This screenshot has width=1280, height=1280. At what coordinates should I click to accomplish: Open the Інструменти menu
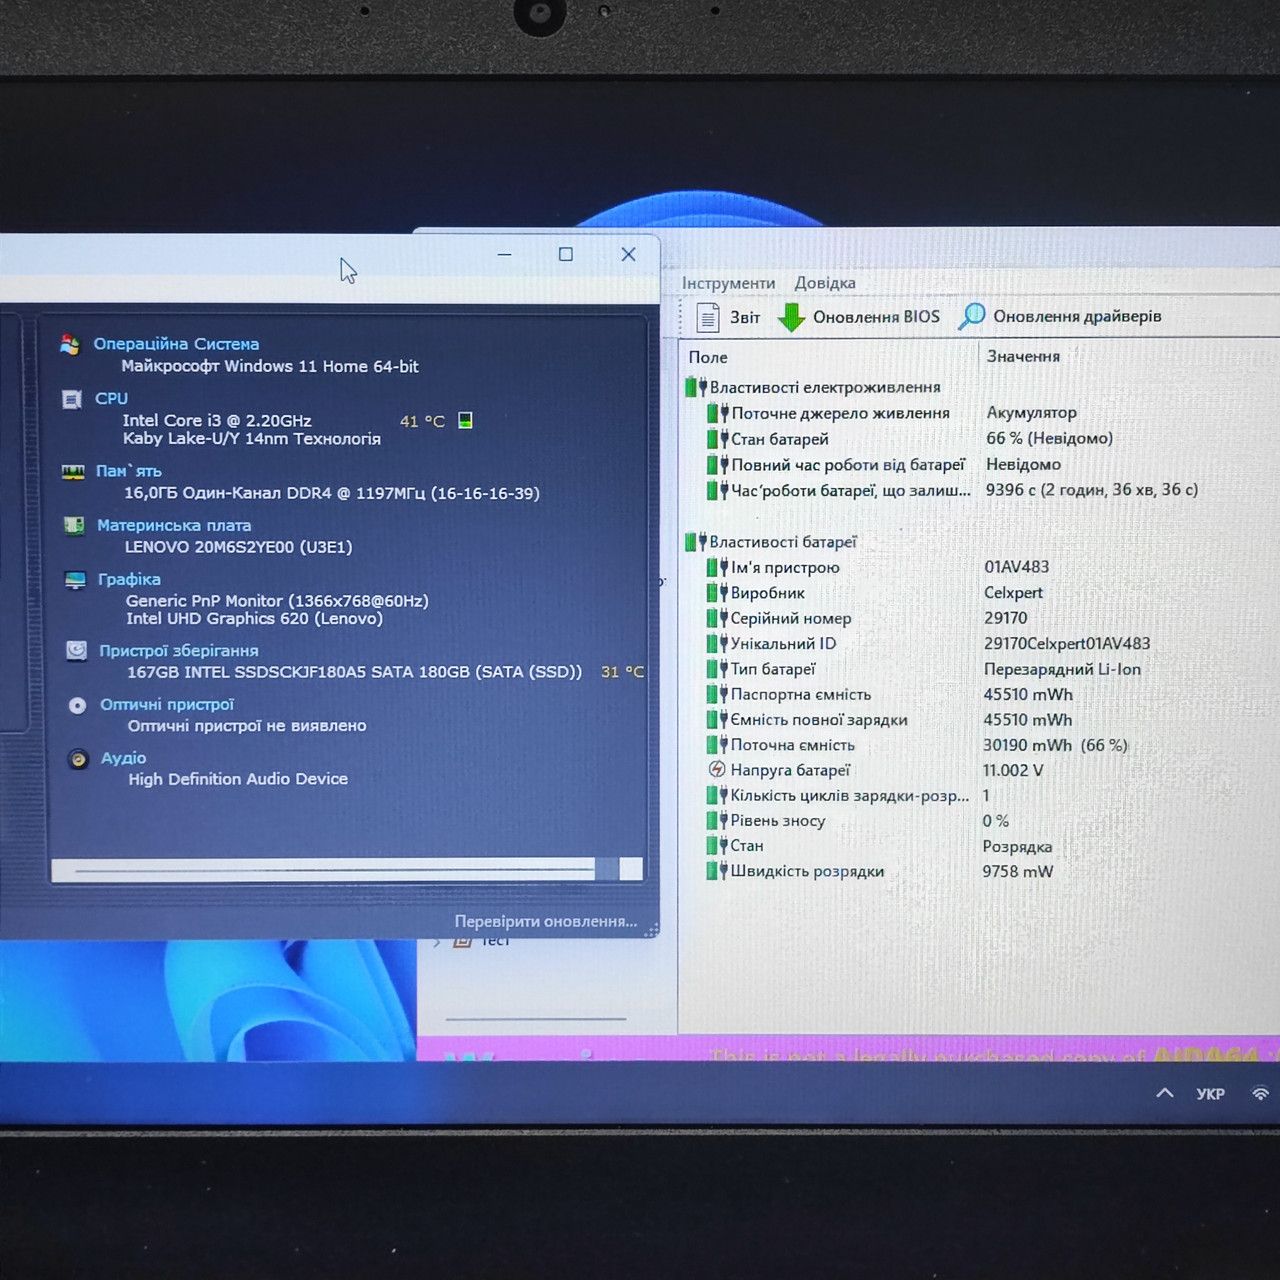click(x=728, y=283)
